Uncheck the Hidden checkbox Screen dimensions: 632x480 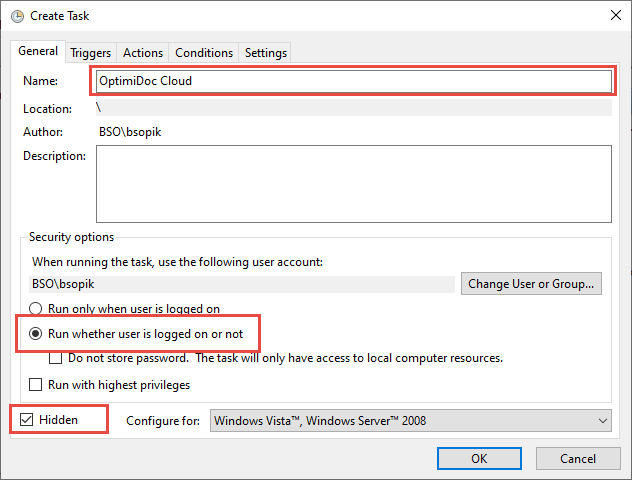tap(26, 420)
